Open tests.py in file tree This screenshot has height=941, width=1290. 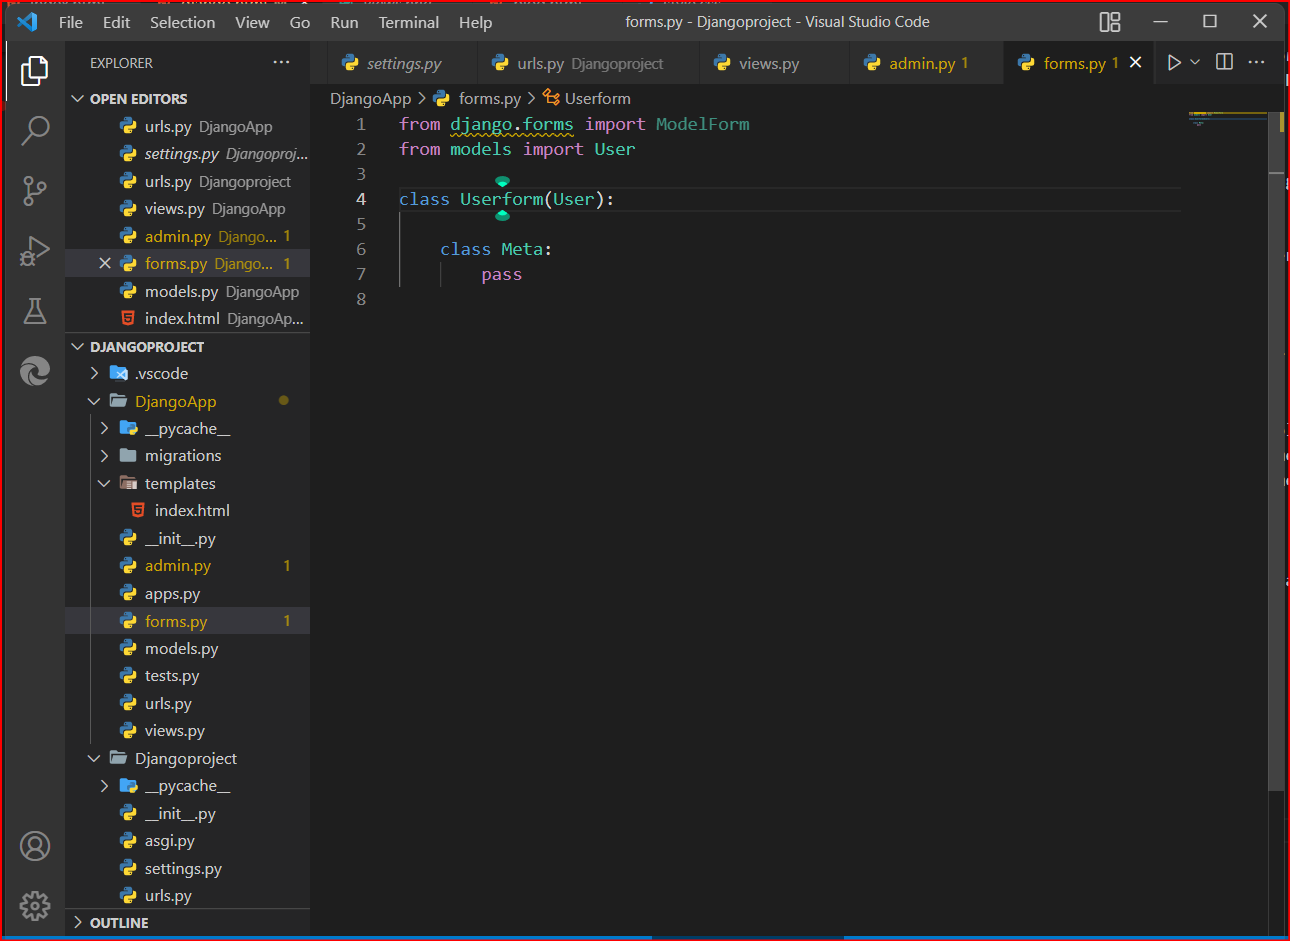187,676
